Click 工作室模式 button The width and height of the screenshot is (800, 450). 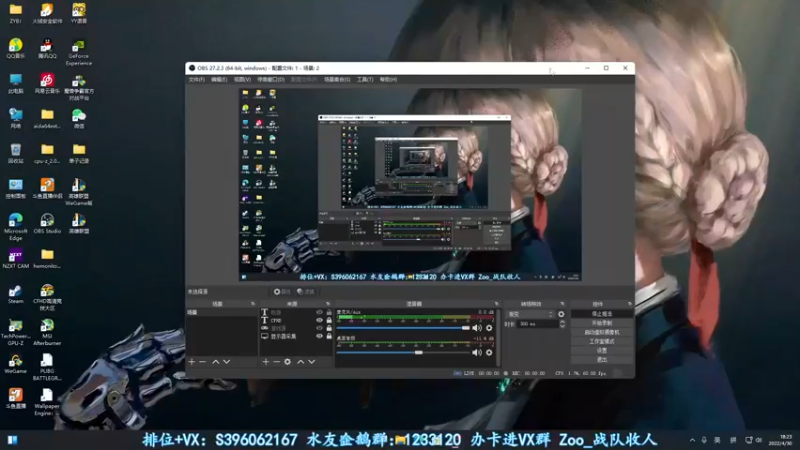[602, 341]
